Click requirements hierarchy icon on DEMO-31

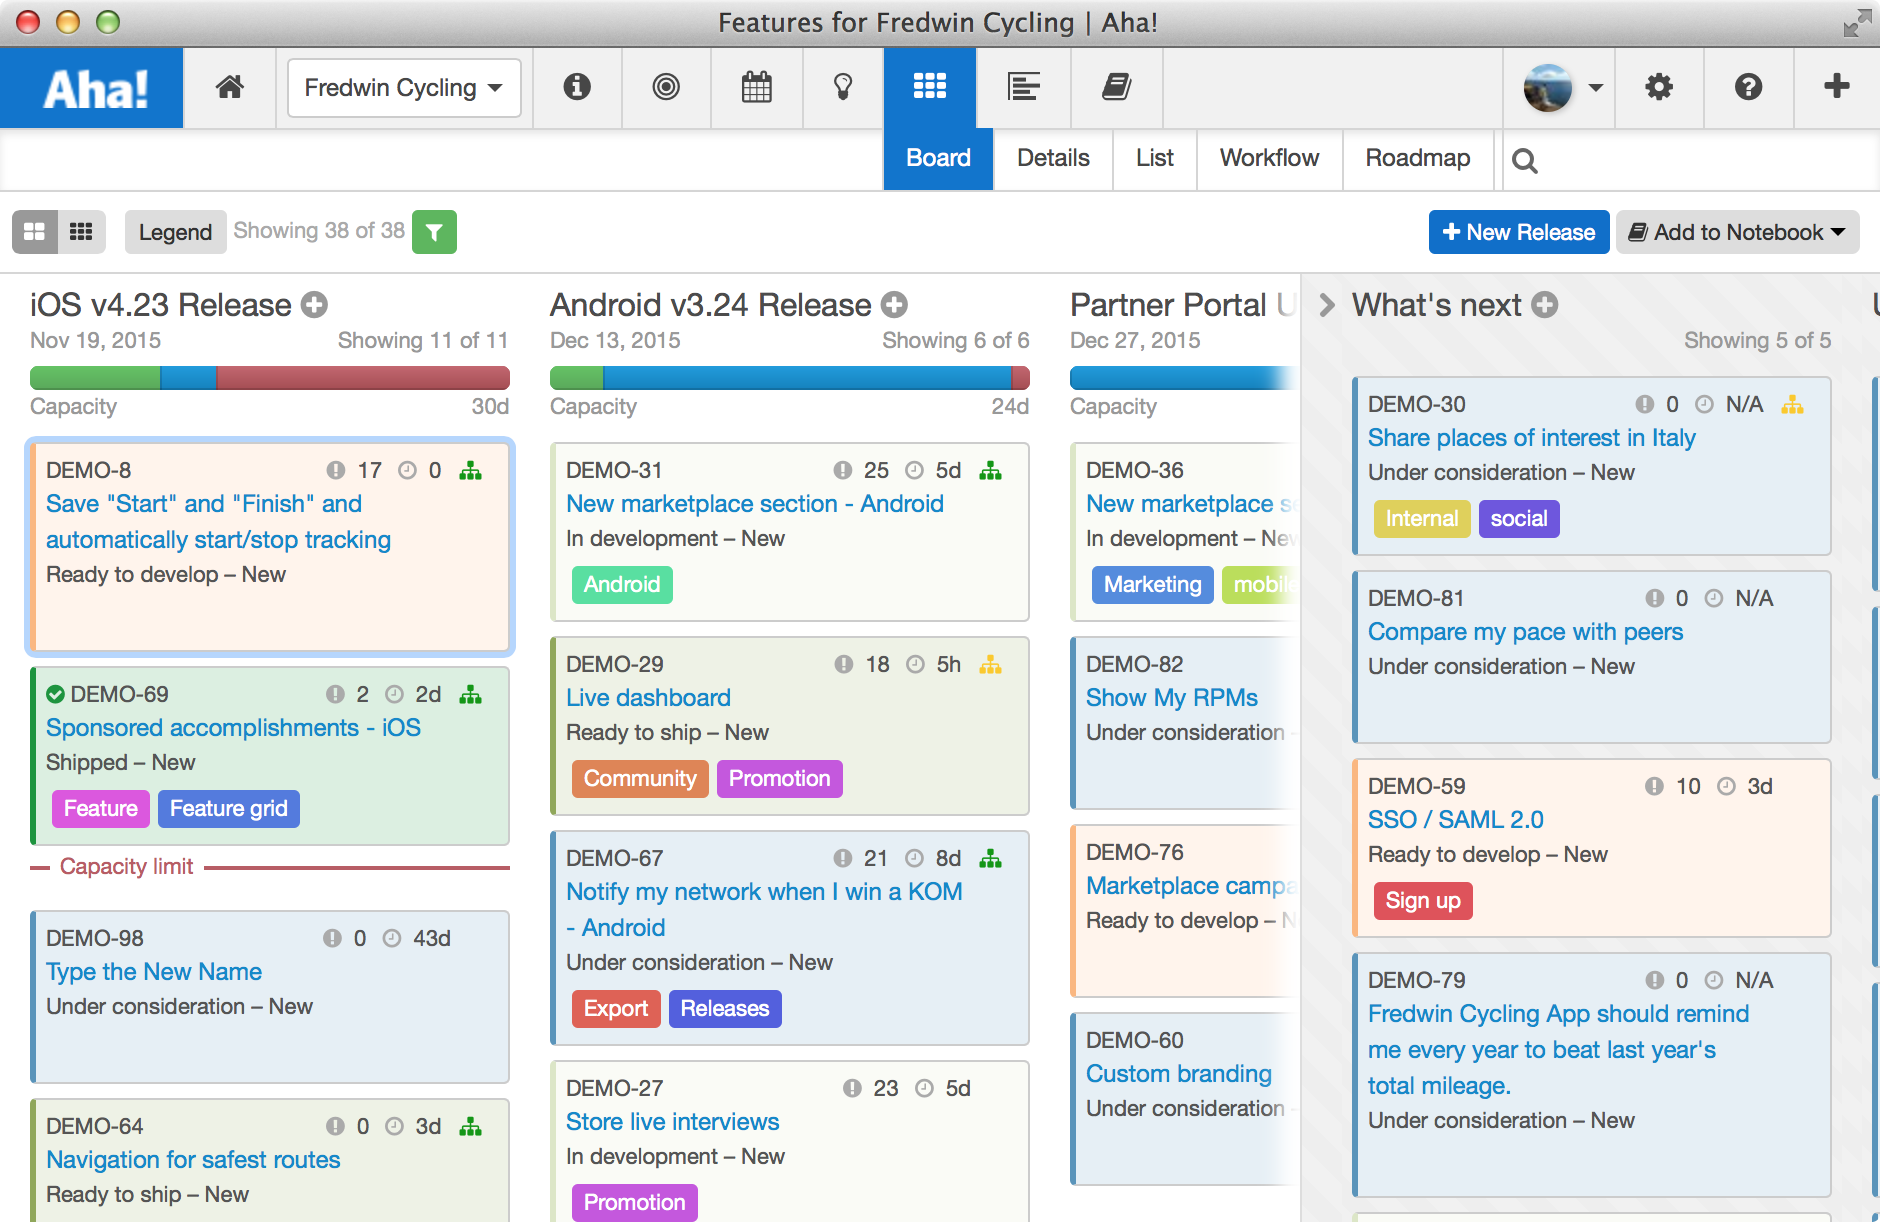click(990, 470)
